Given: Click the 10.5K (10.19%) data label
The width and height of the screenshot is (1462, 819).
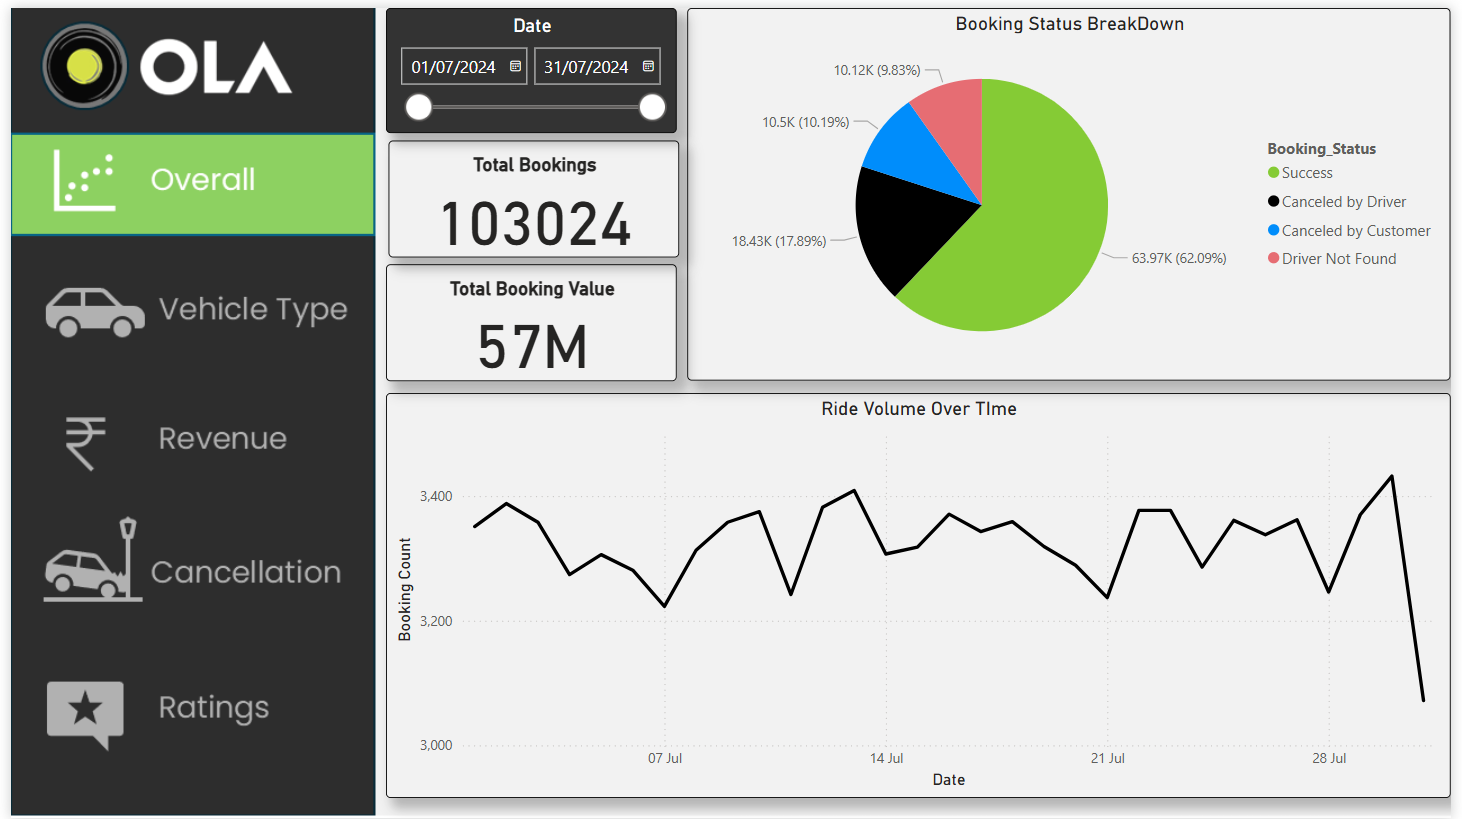Looking at the screenshot, I should point(806,122).
